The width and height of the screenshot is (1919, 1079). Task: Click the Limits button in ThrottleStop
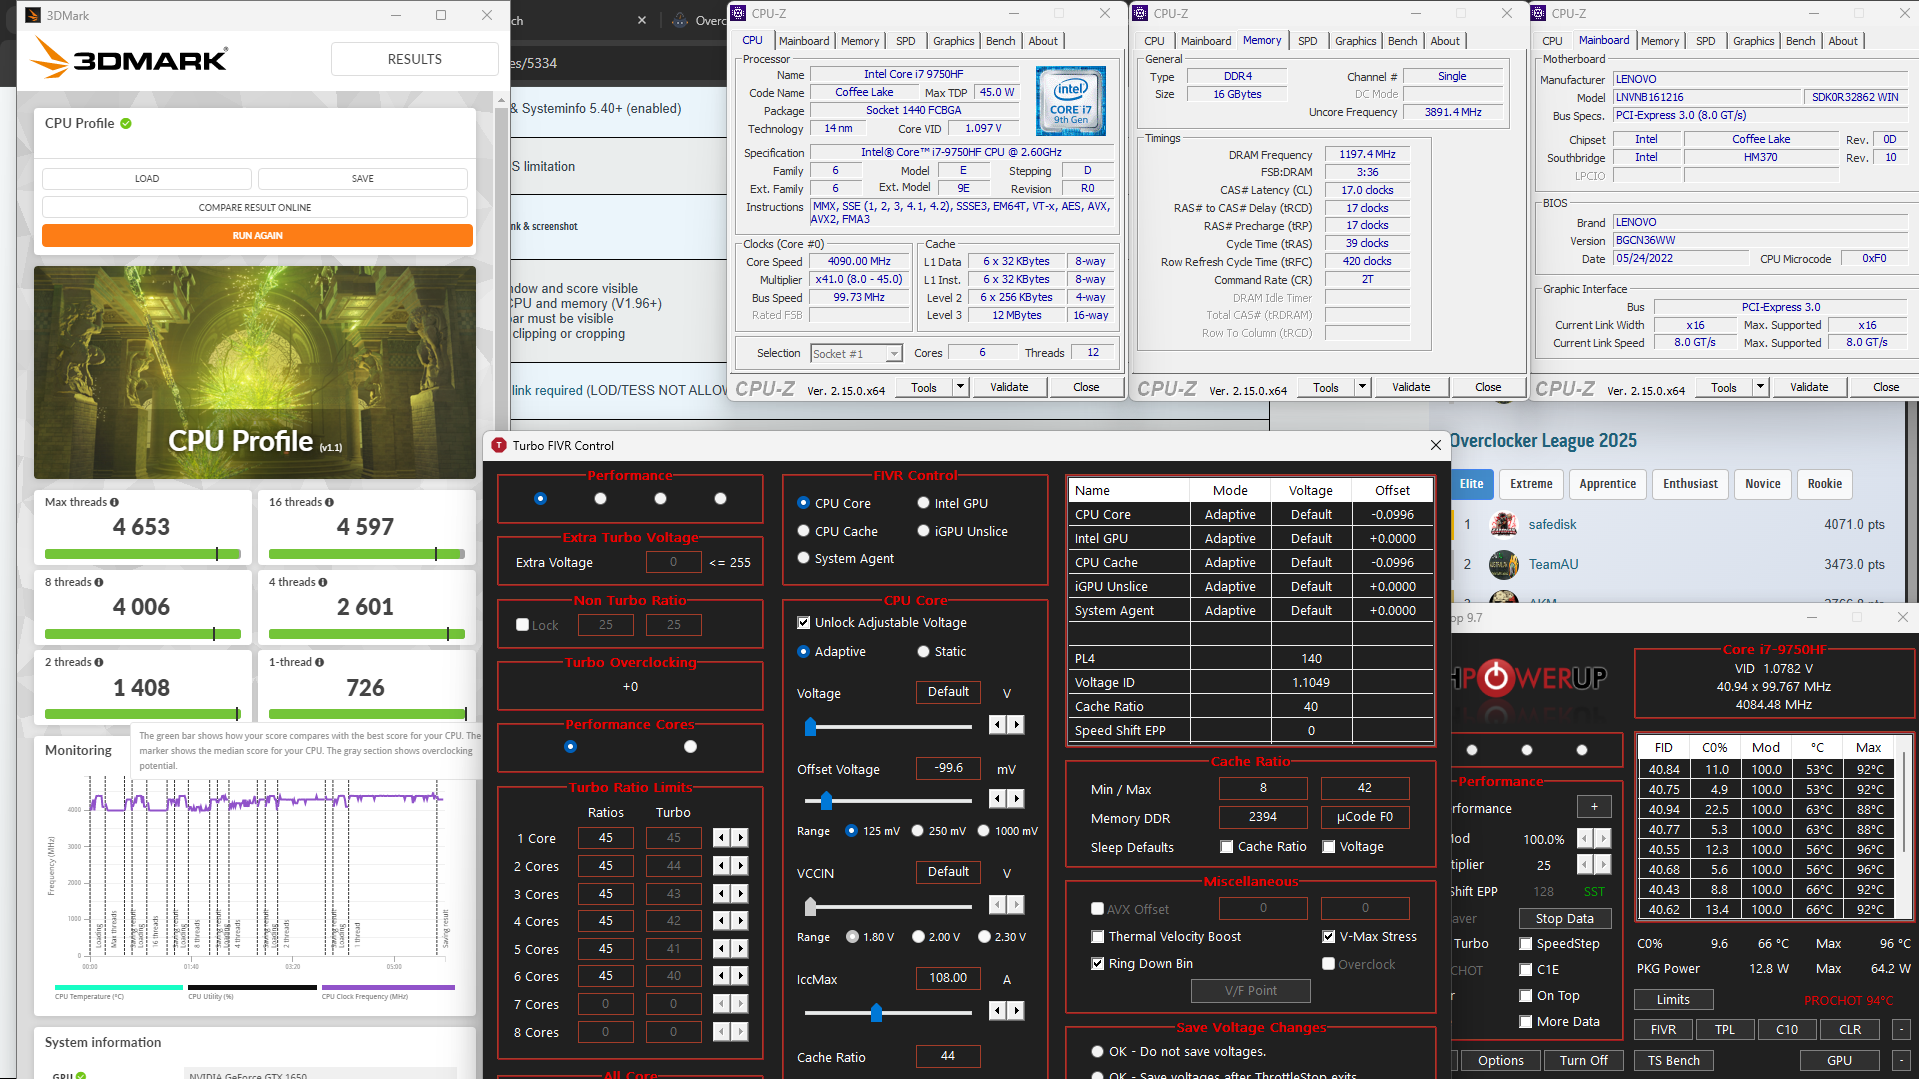click(x=1673, y=999)
